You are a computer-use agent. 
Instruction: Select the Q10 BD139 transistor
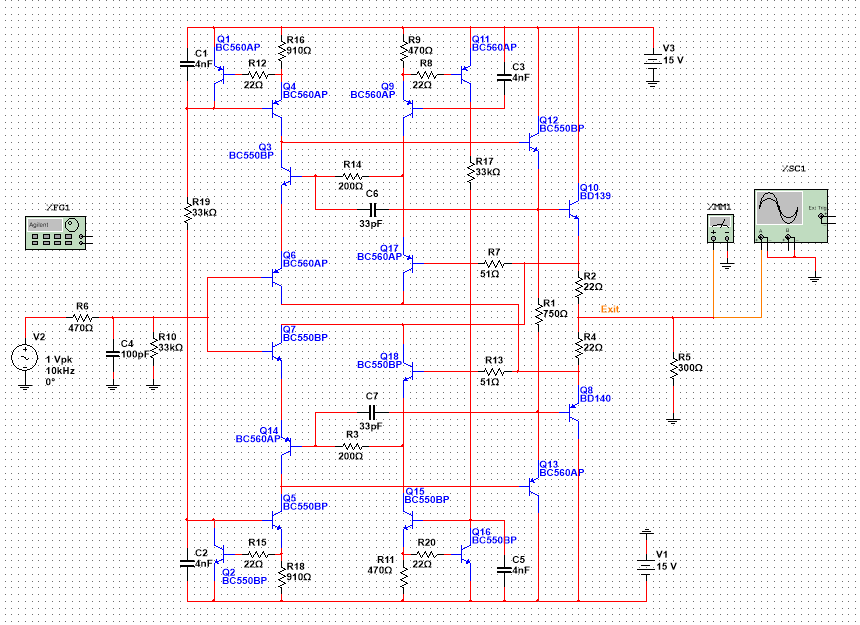[x=573, y=209]
